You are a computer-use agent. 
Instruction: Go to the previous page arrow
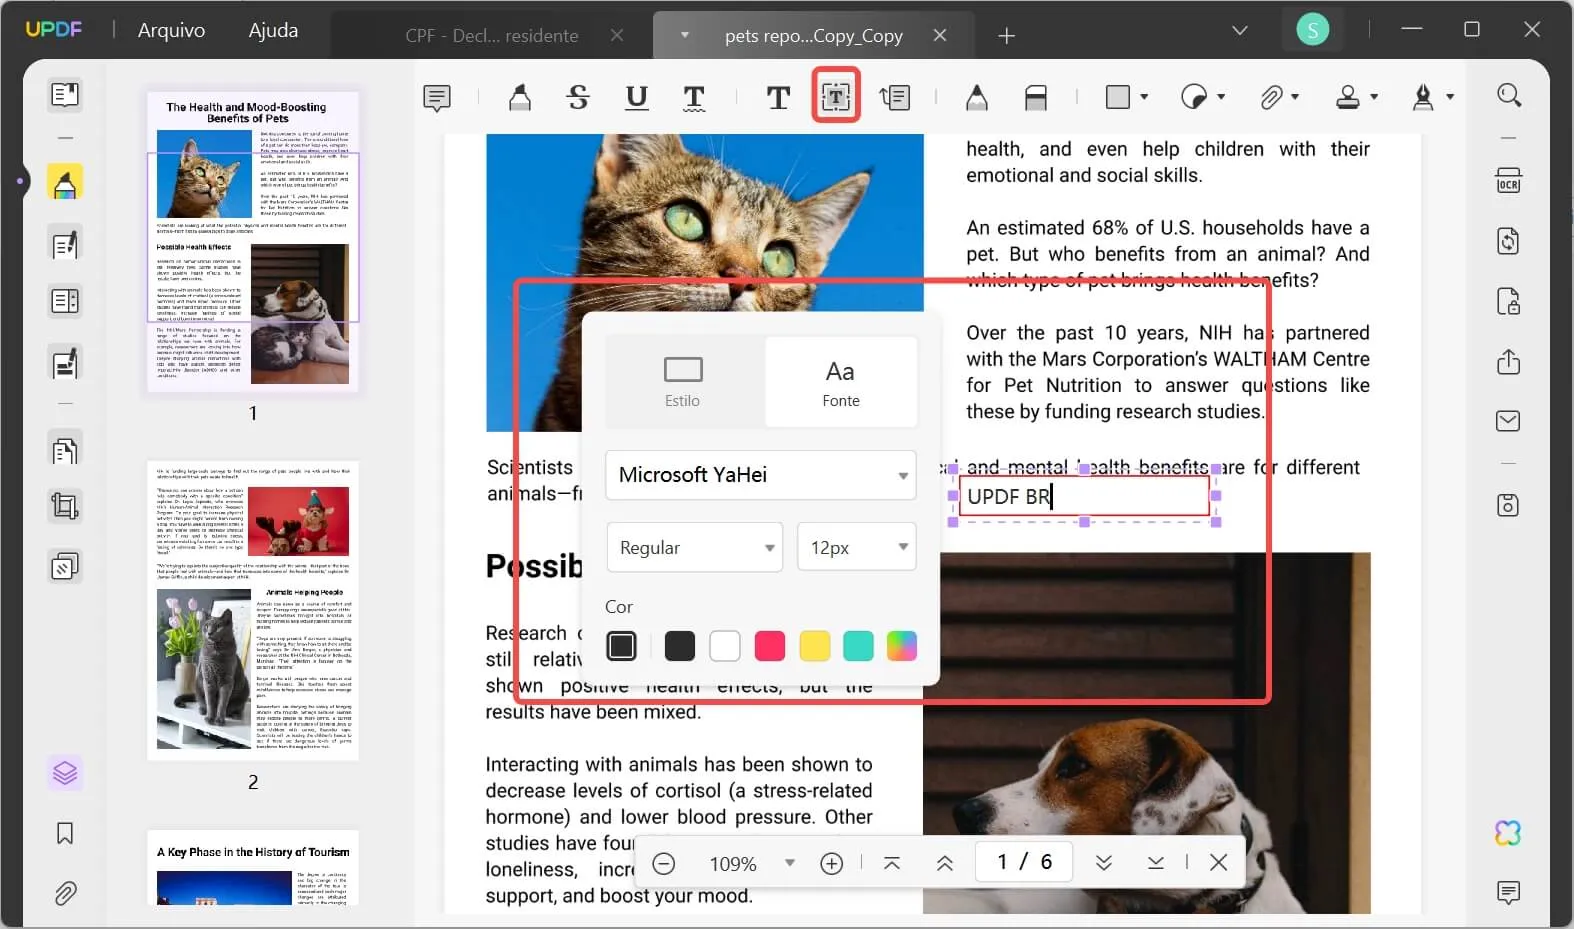[x=944, y=863]
